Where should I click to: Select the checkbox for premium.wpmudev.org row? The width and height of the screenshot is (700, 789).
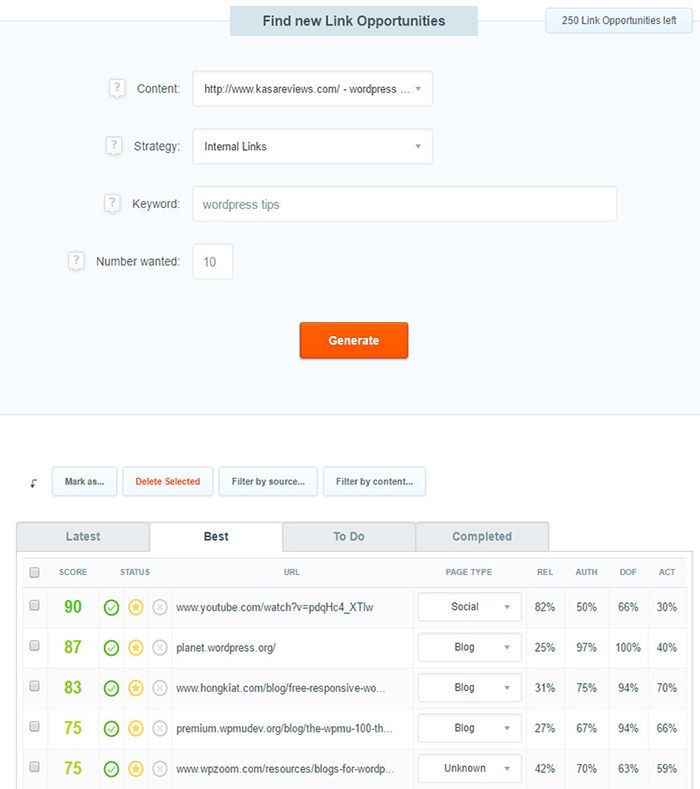tap(35, 727)
